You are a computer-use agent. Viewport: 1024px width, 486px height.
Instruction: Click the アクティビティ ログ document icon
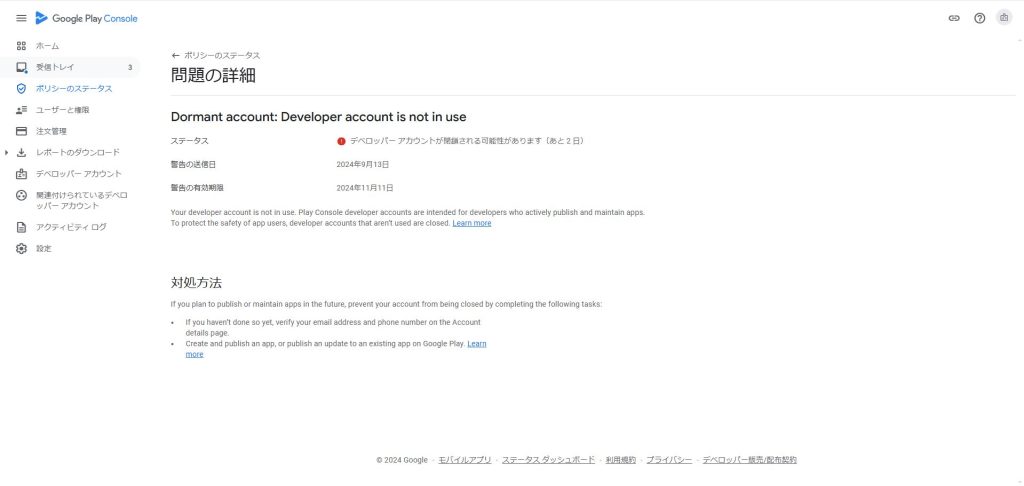click(x=21, y=227)
